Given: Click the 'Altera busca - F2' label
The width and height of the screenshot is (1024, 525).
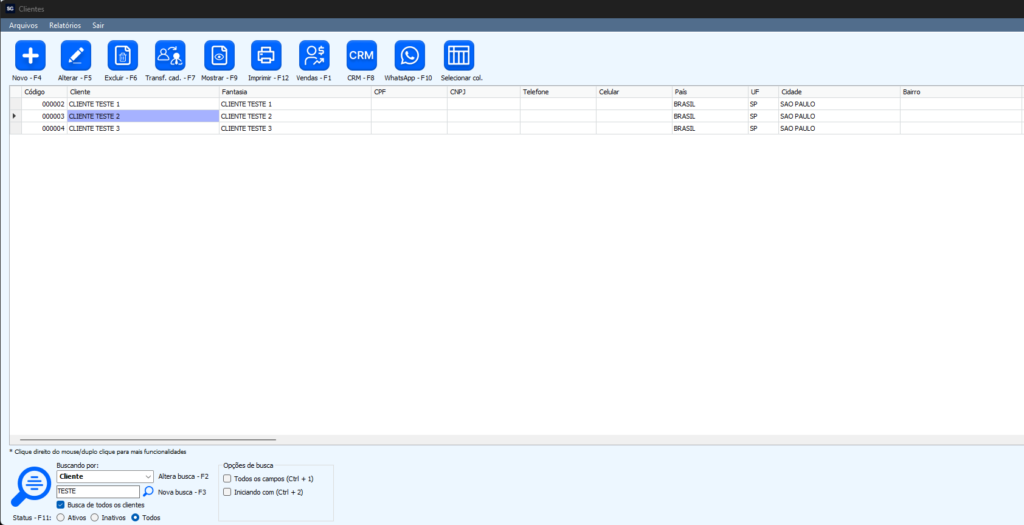Looking at the screenshot, I should 184,477.
